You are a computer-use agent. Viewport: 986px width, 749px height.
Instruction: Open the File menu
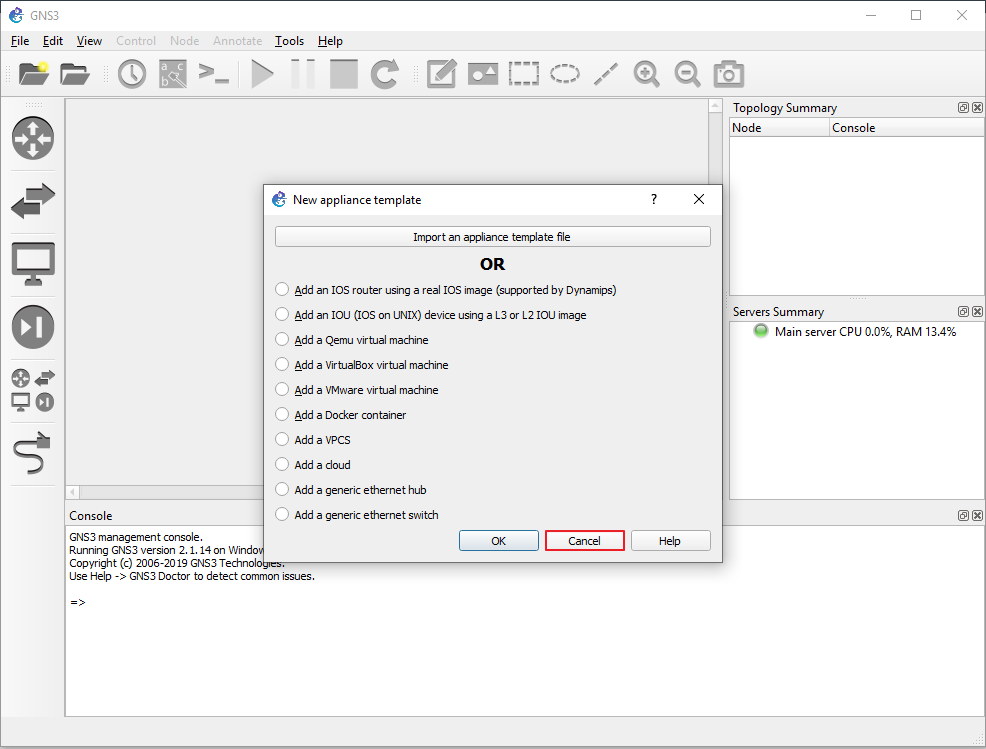pyautogui.click(x=20, y=41)
